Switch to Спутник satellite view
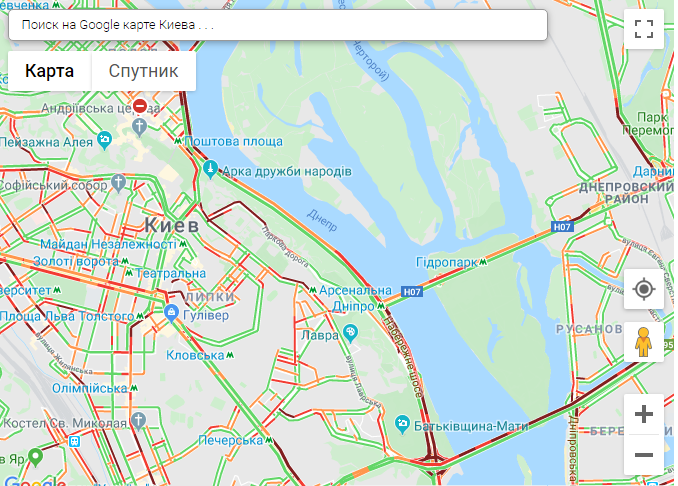Screen dimensions: 678x486 tap(144, 71)
